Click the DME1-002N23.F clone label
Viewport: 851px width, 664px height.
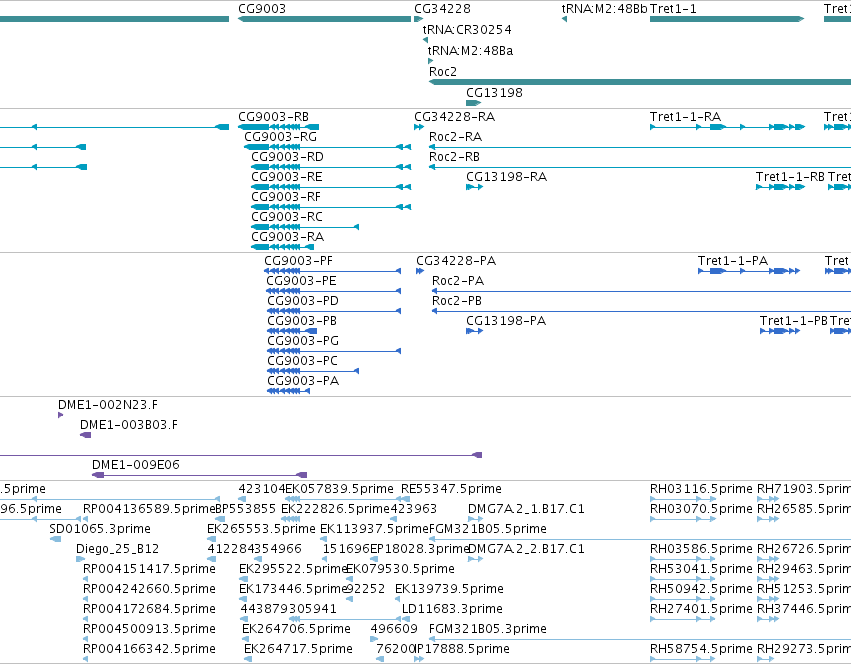(108, 405)
